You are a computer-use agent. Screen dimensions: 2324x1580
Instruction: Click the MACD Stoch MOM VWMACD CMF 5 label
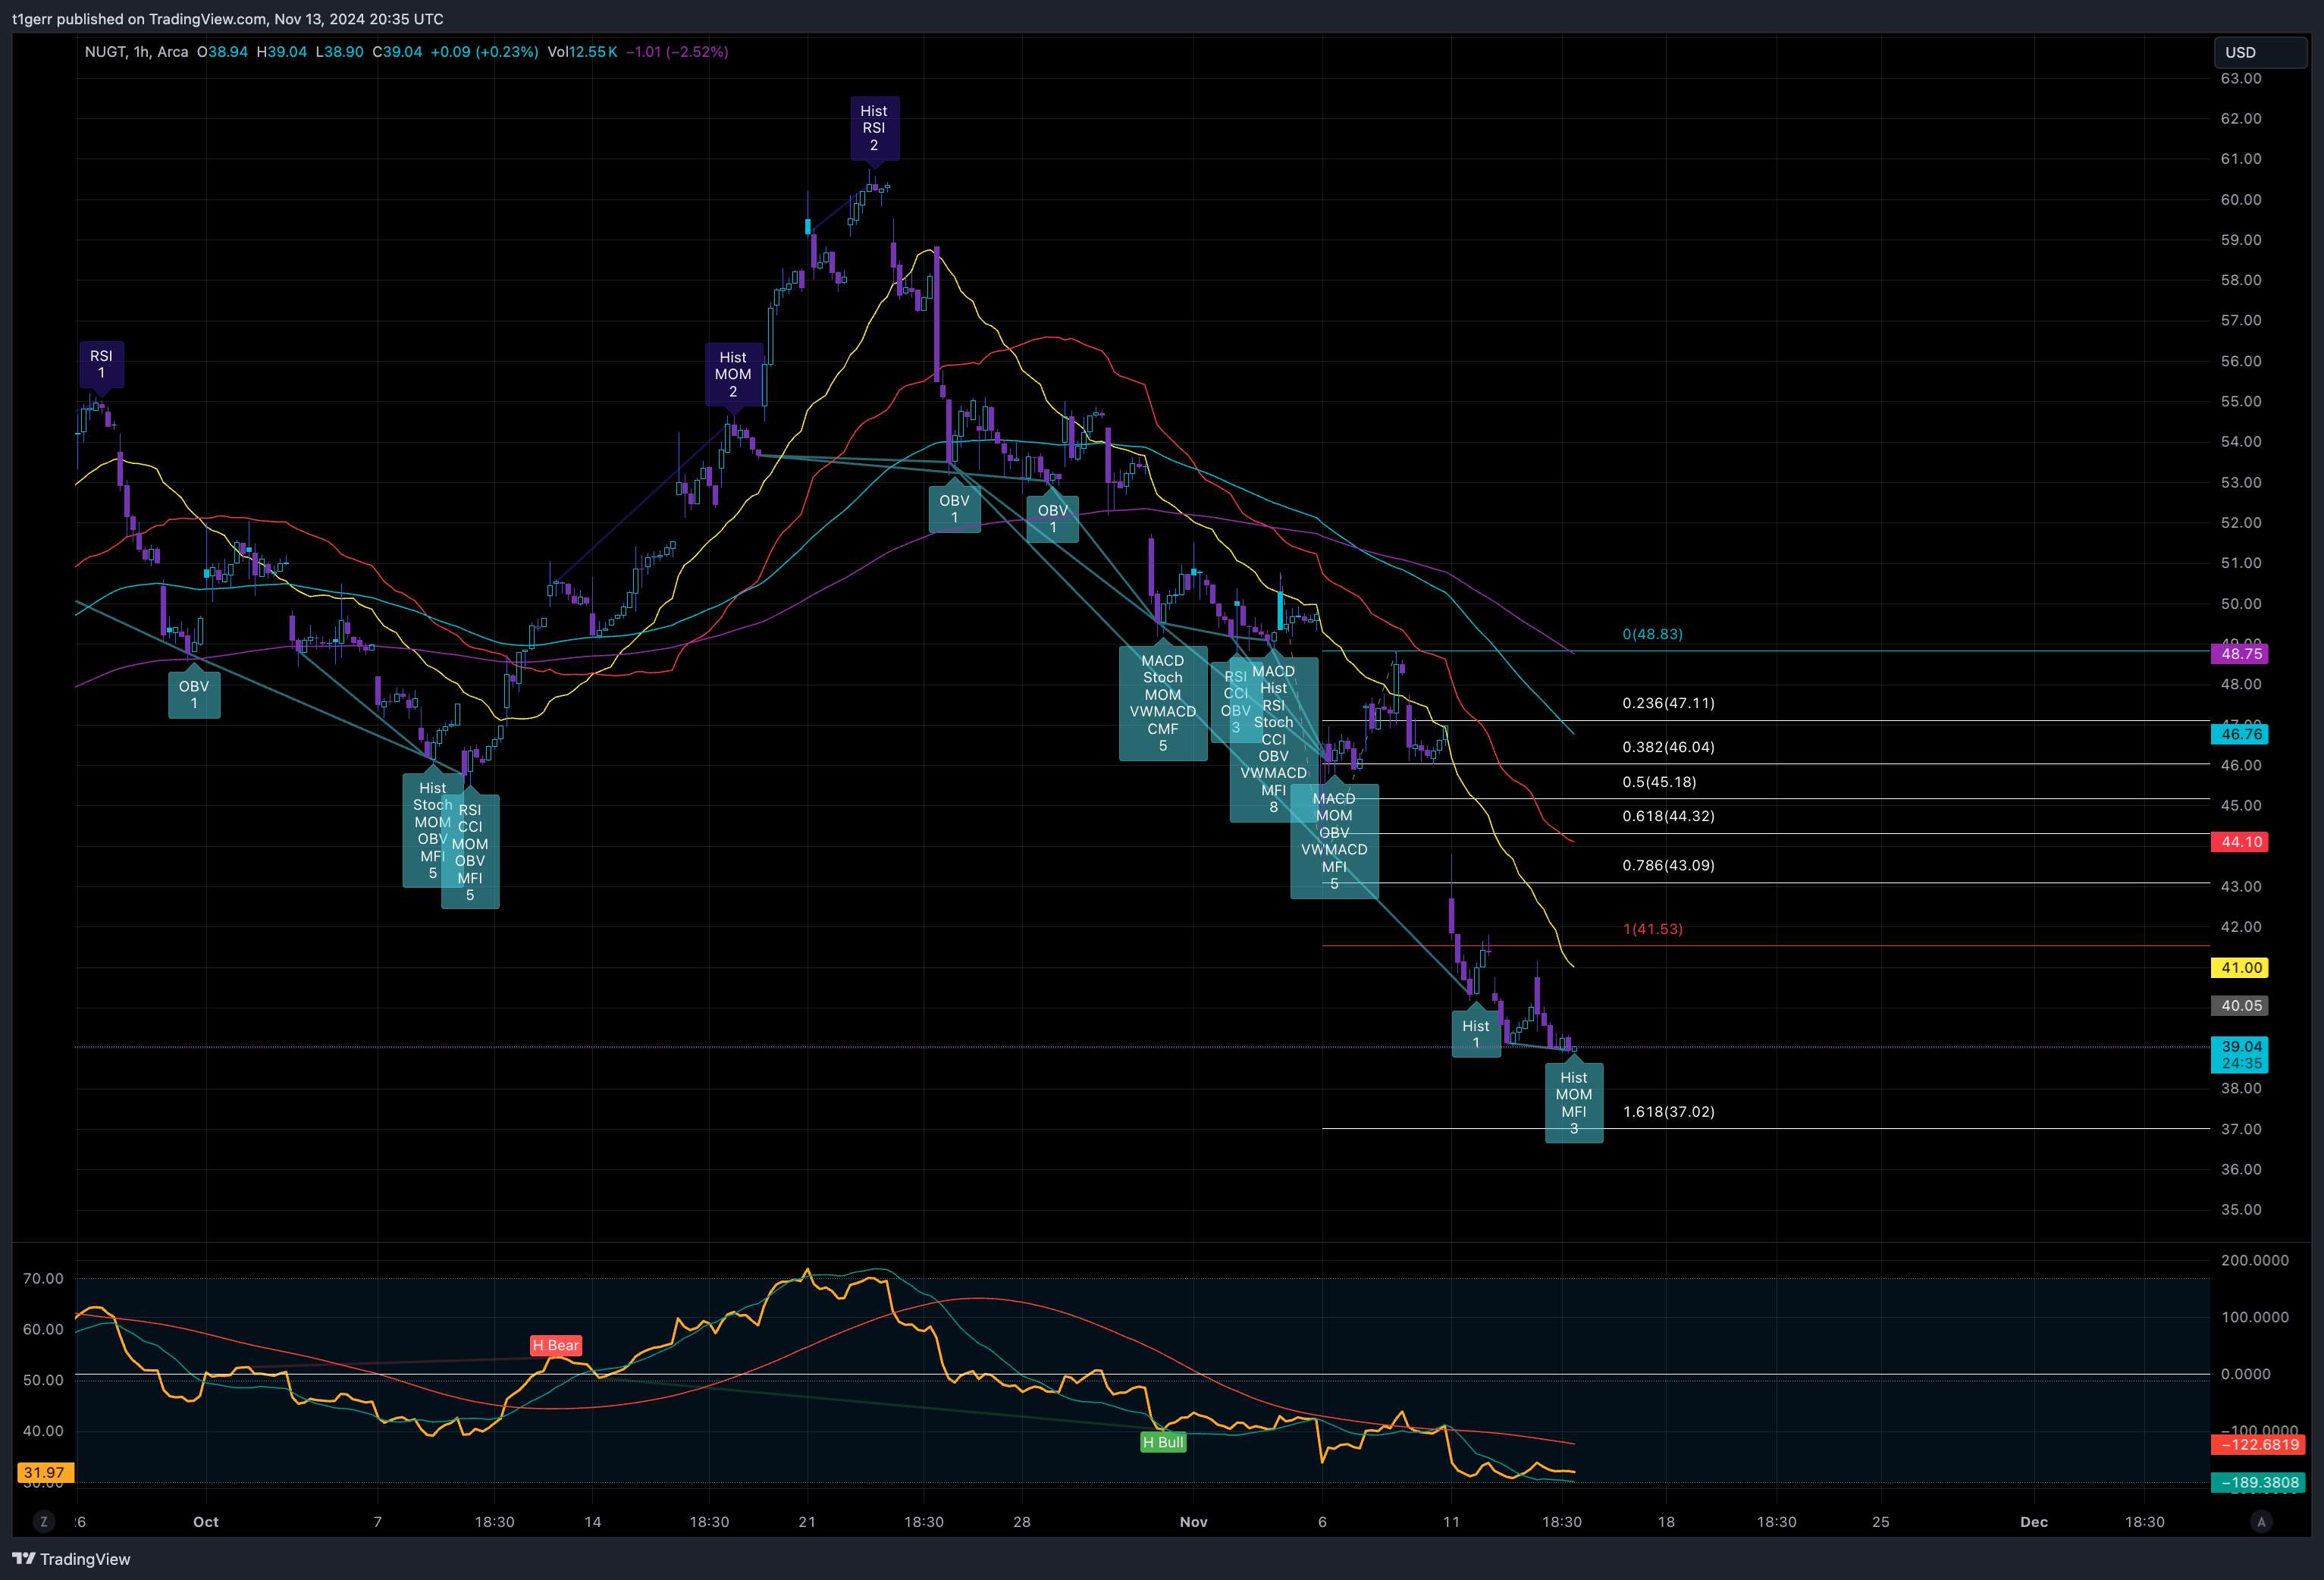point(1163,698)
